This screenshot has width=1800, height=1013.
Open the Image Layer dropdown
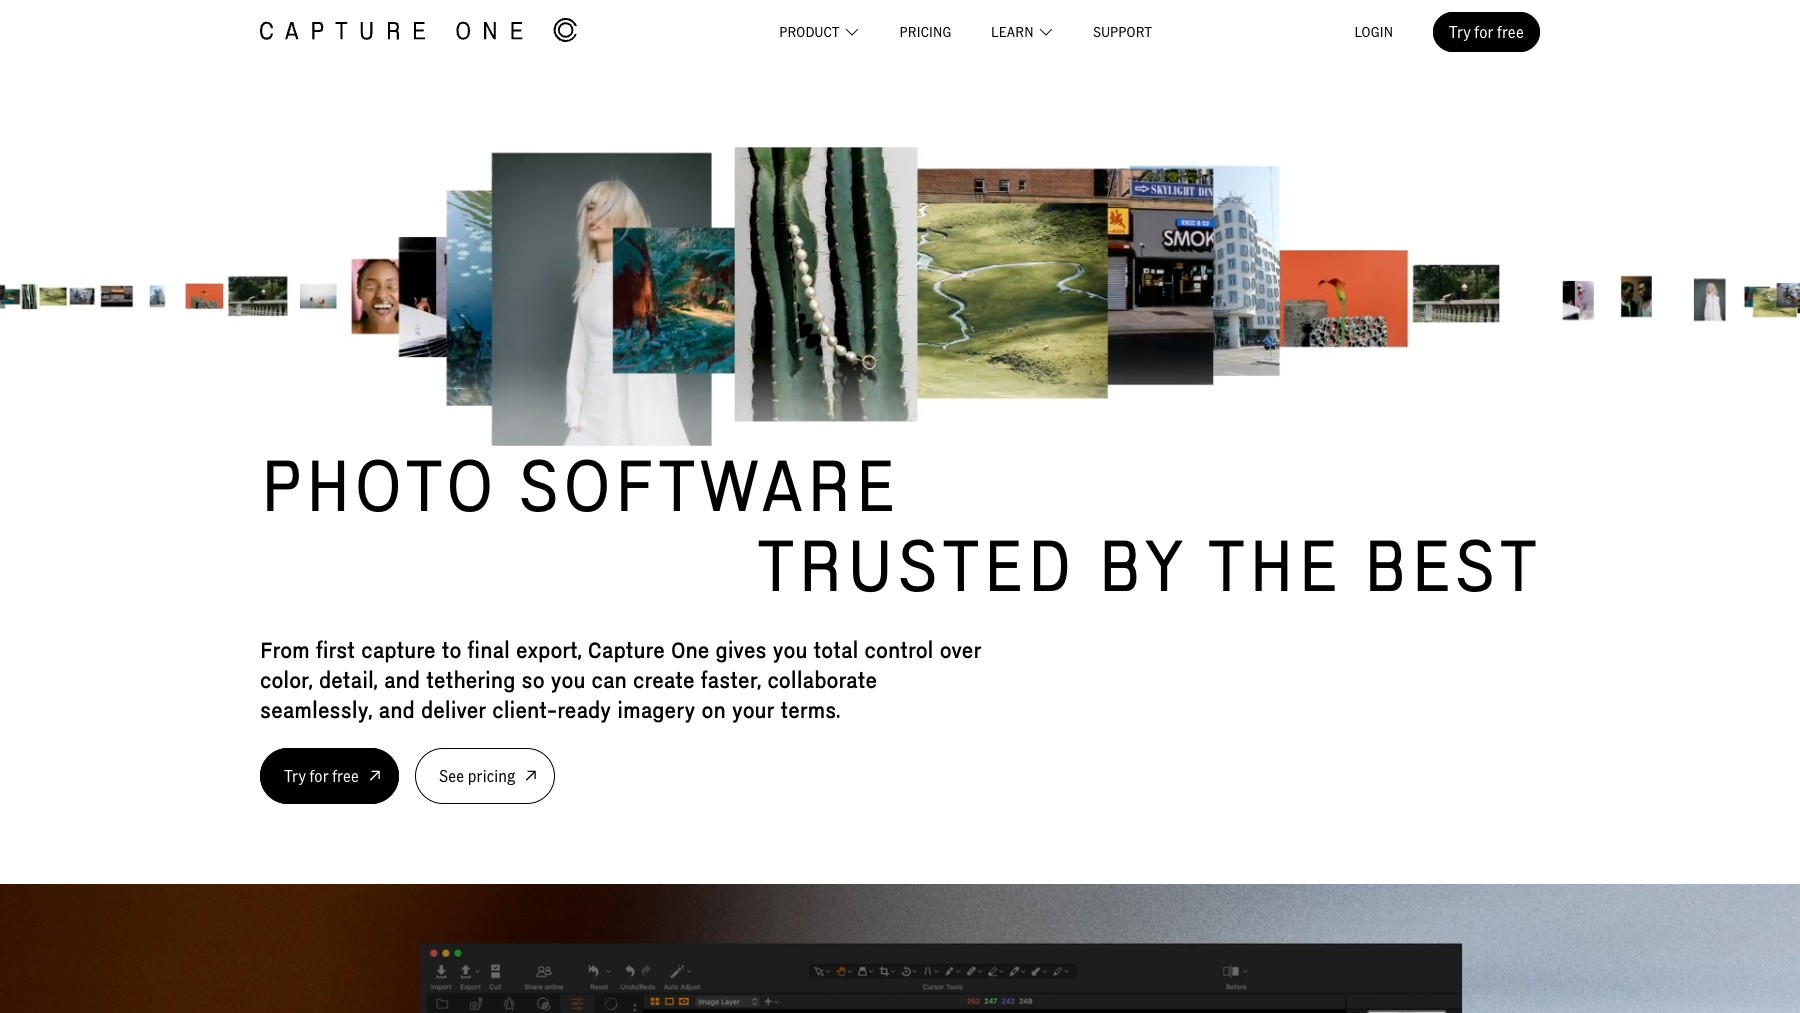point(727,1002)
